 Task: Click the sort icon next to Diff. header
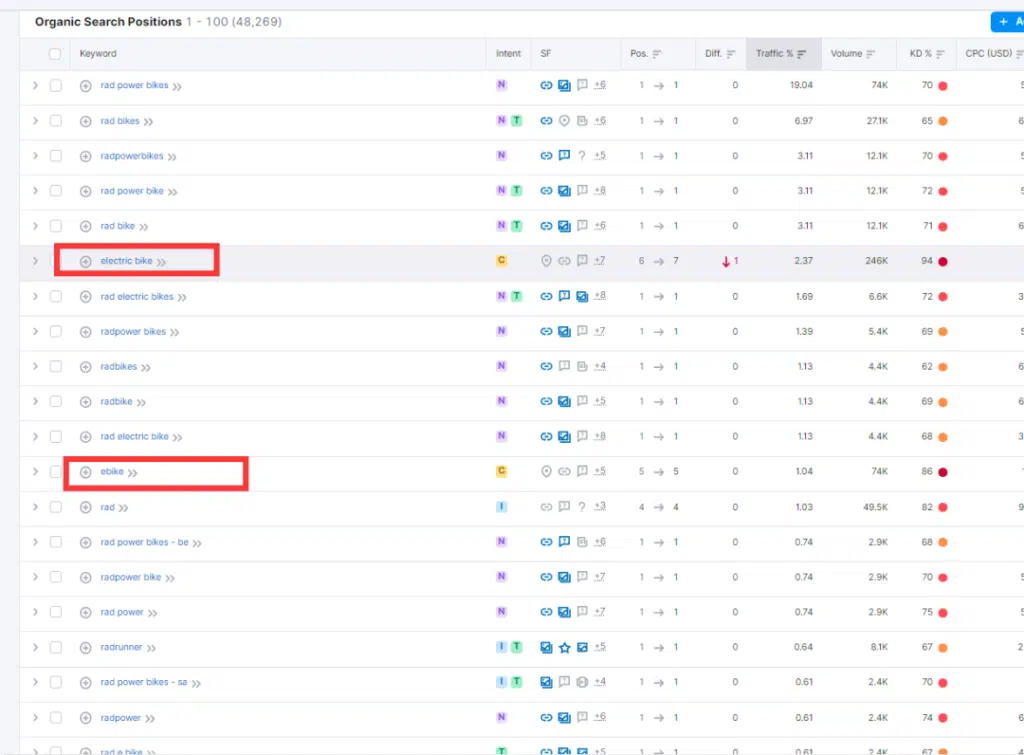[x=731, y=54]
